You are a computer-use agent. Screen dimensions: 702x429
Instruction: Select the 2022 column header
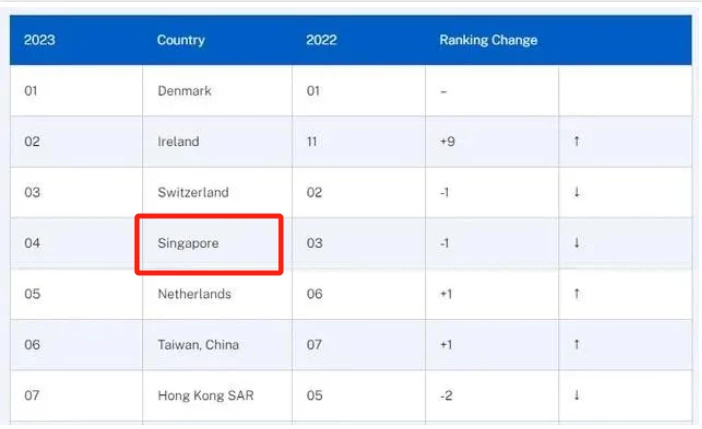click(x=321, y=40)
